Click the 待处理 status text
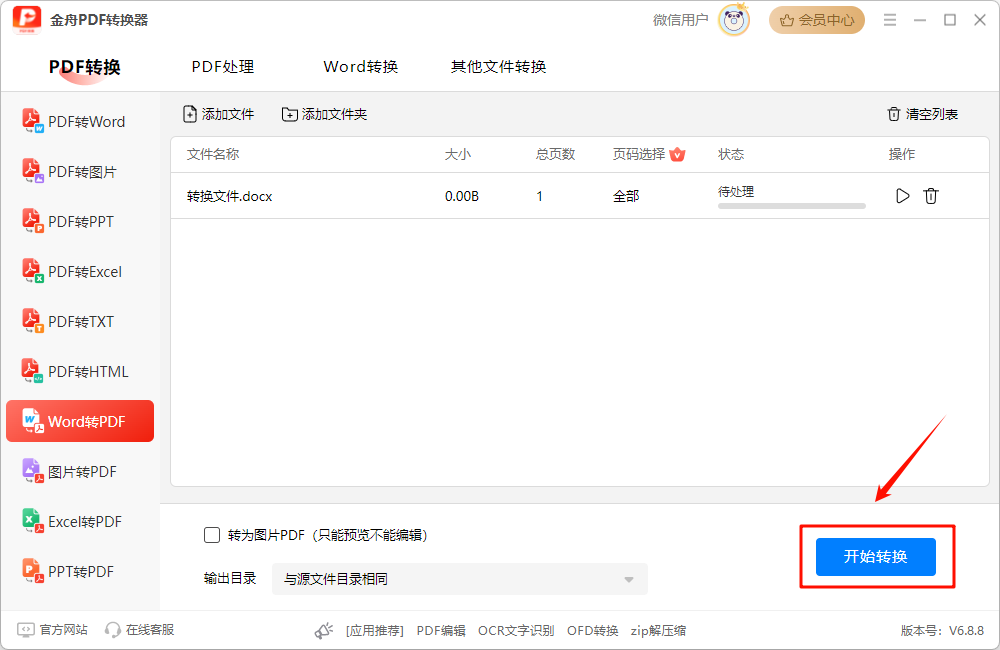The width and height of the screenshot is (1000, 650). click(736, 191)
